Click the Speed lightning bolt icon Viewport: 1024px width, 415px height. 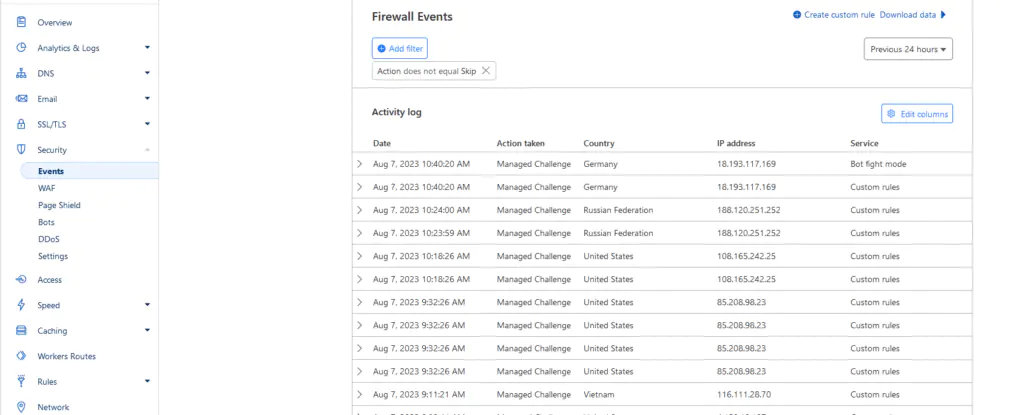pyautogui.click(x=21, y=305)
